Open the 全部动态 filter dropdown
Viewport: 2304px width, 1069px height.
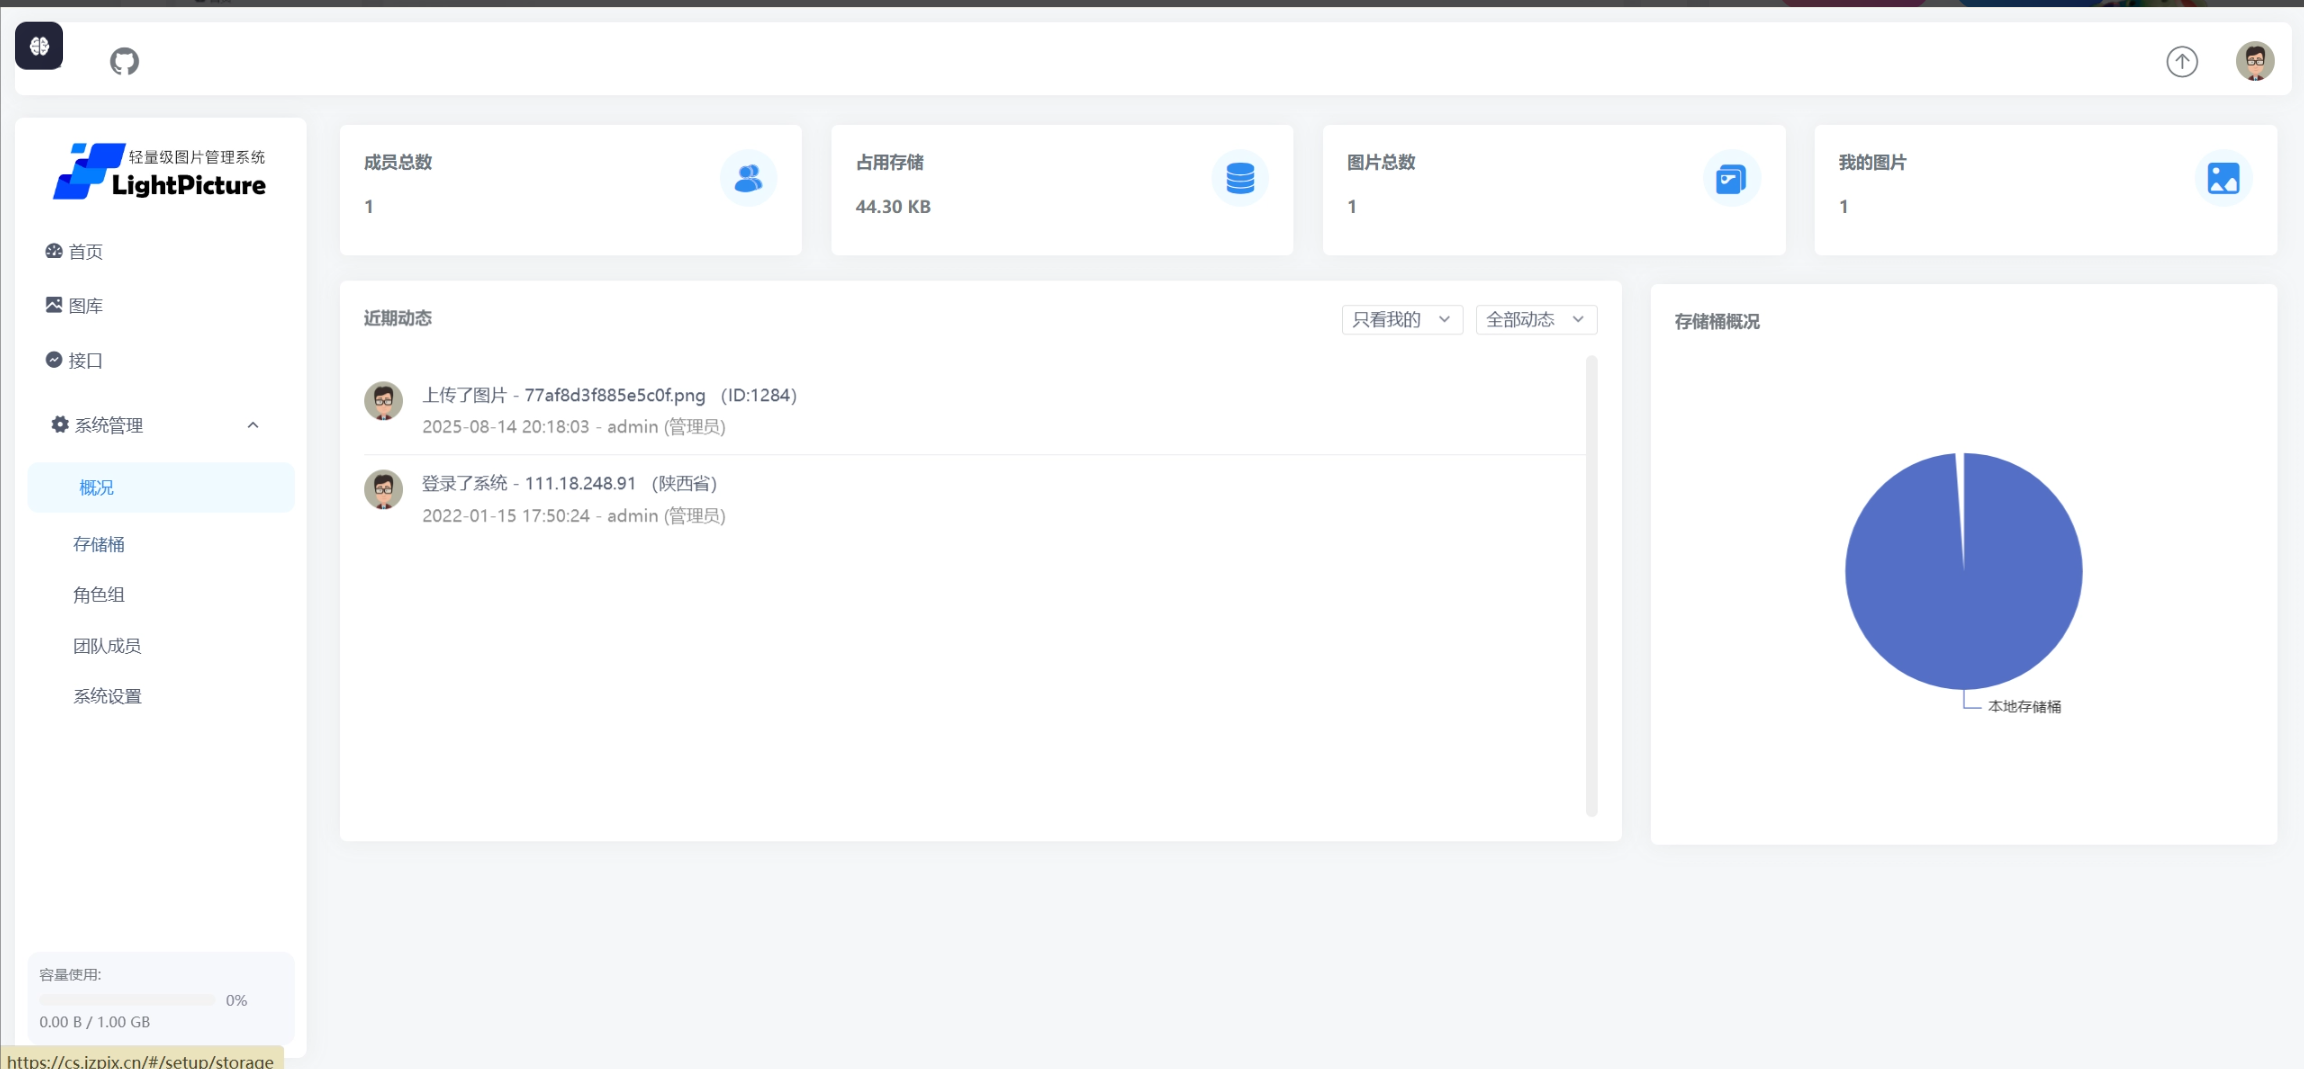click(x=1535, y=320)
